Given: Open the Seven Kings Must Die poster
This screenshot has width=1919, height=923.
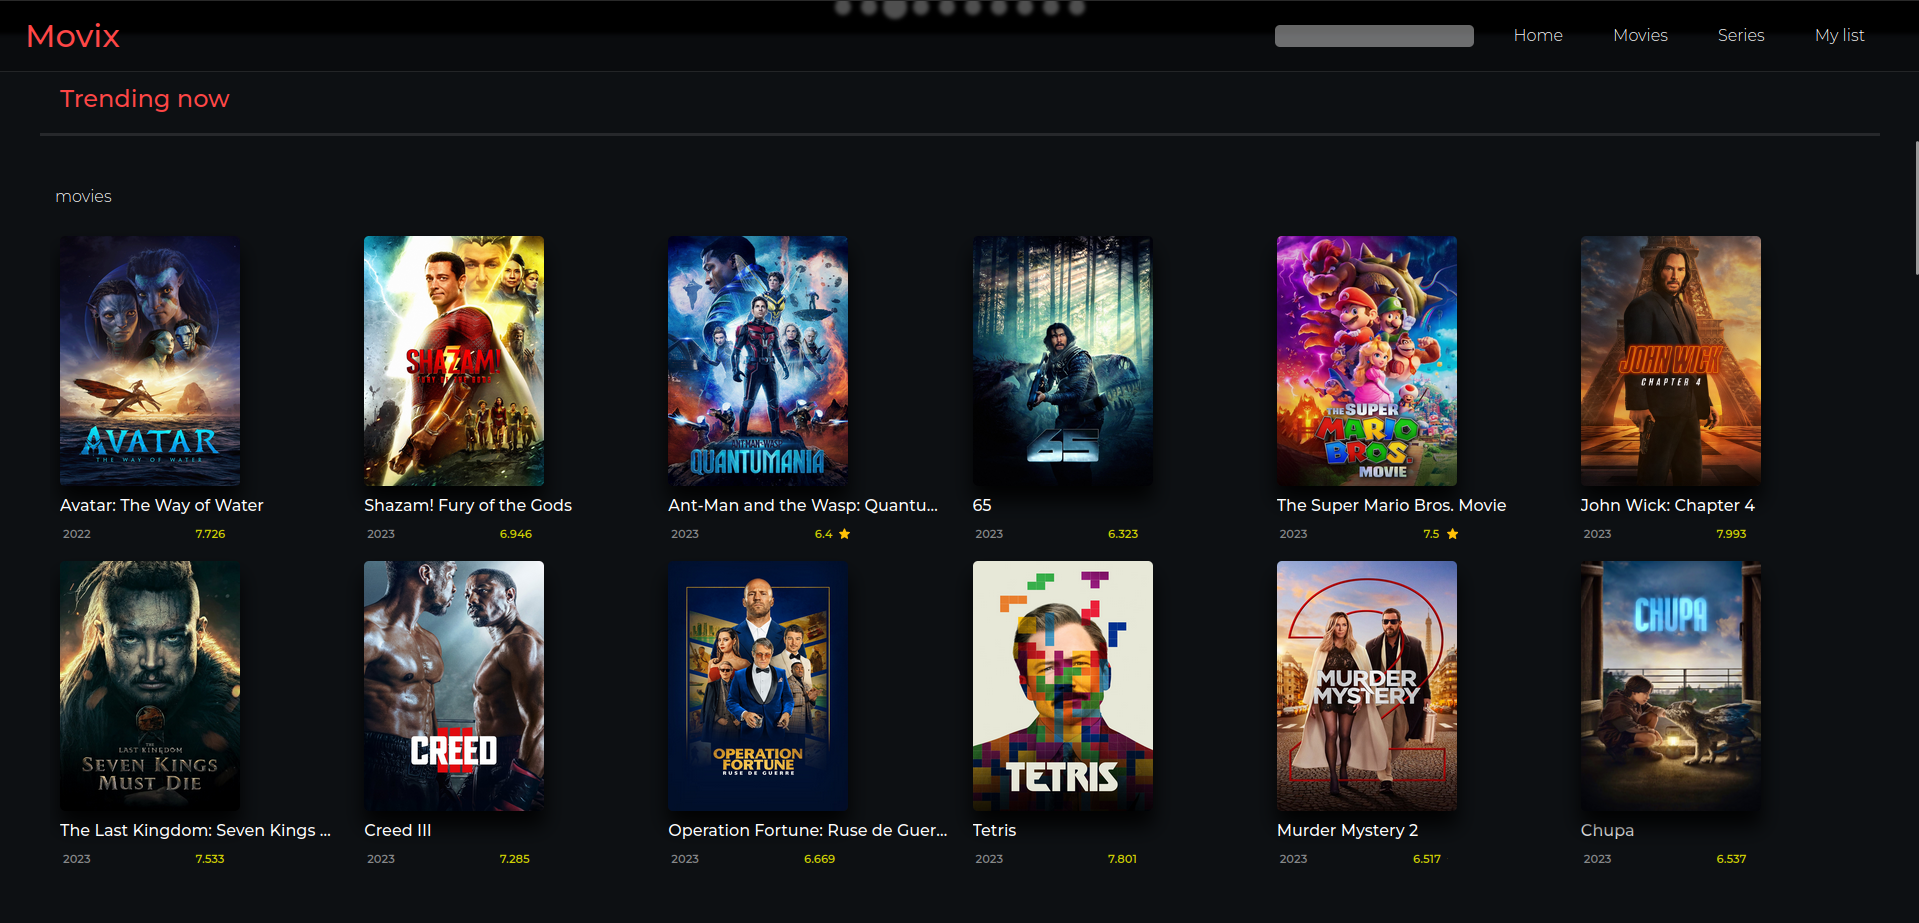Looking at the screenshot, I should tap(150, 686).
